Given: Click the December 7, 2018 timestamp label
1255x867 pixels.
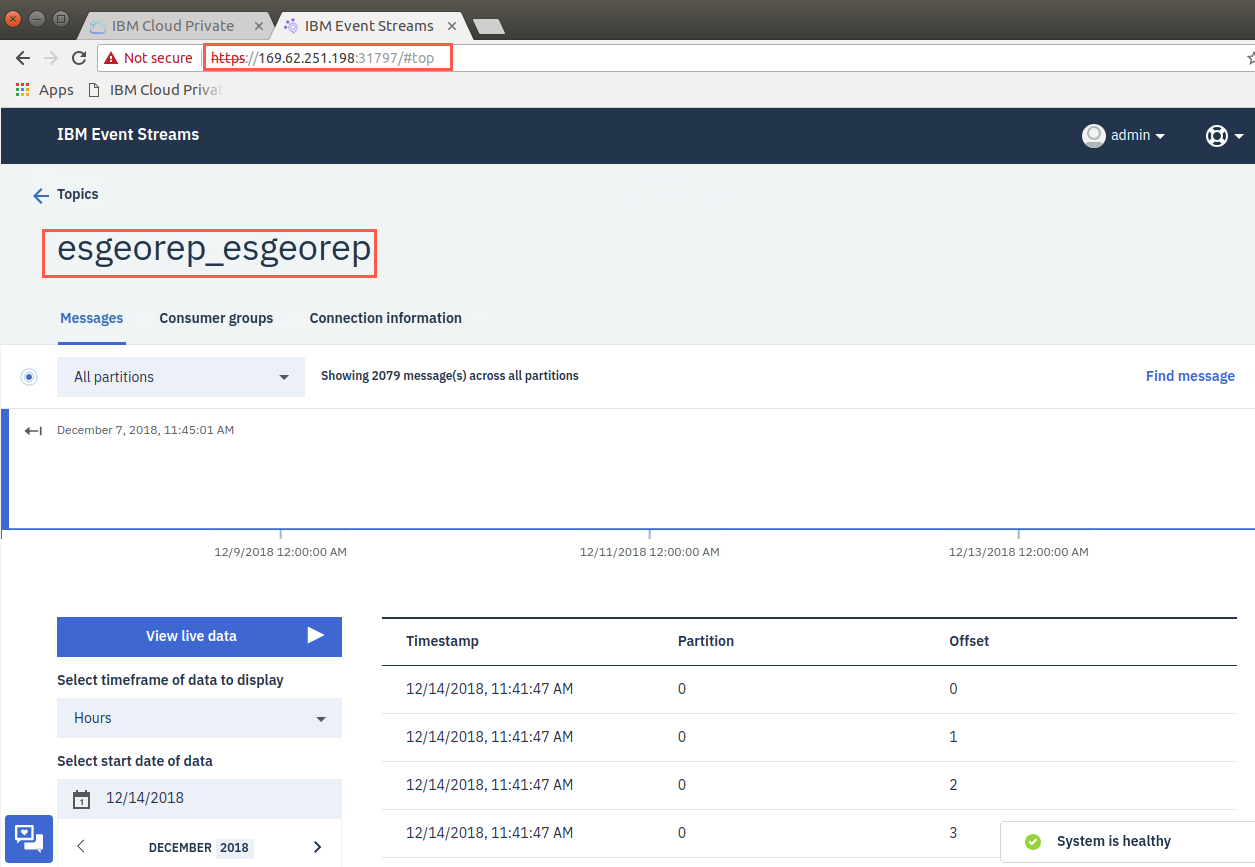Looking at the screenshot, I should (145, 430).
